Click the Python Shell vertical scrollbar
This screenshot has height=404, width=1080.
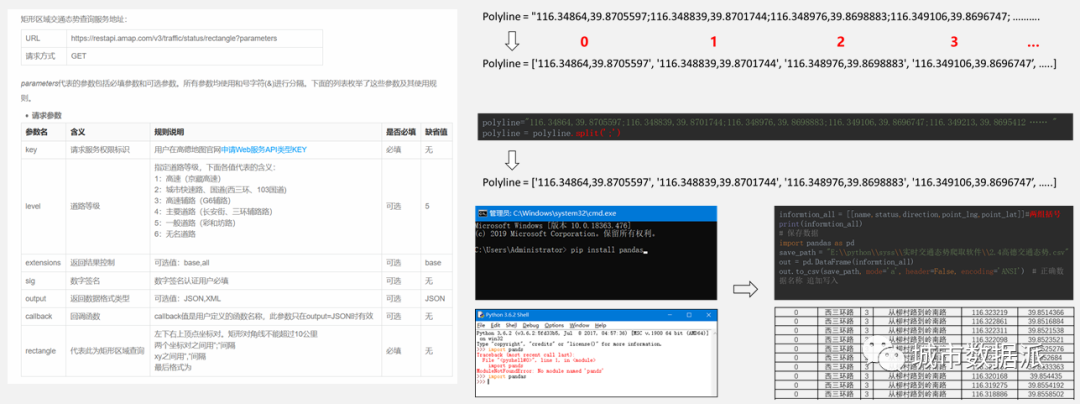click(714, 363)
